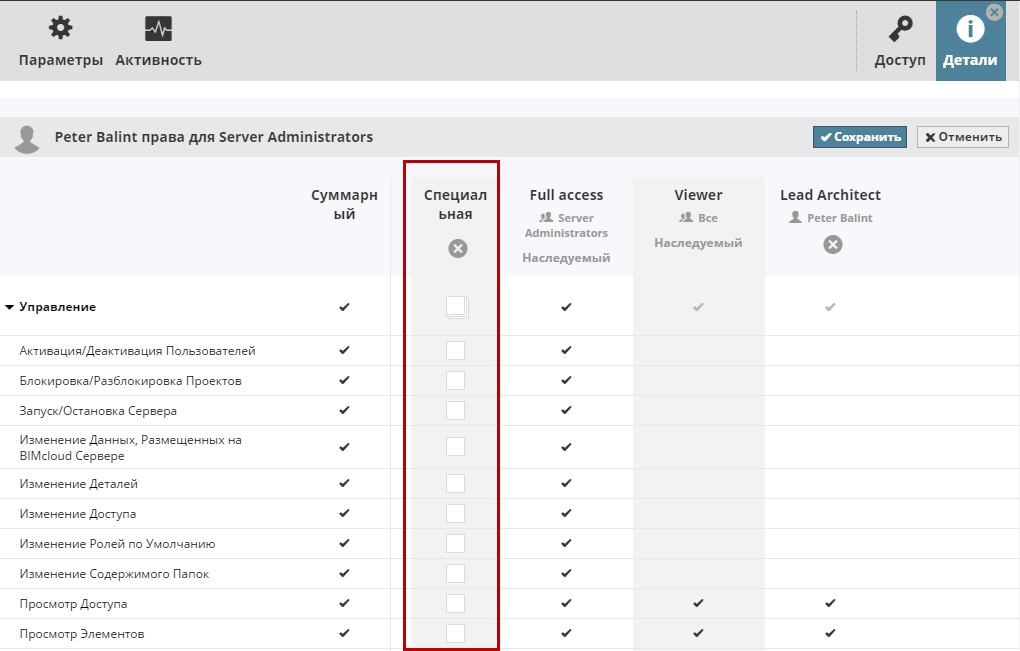The image size is (1020, 651).
Task: Click Full access checkmark for Изменение Деталей
Action: pos(566,483)
